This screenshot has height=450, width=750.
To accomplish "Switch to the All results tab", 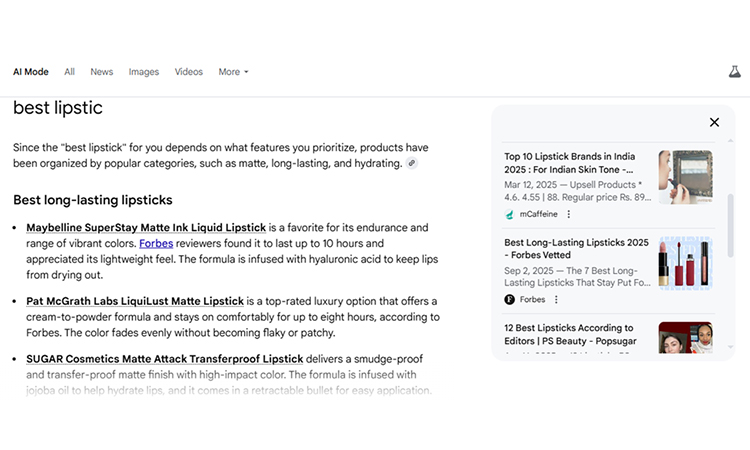I will pos(70,72).
